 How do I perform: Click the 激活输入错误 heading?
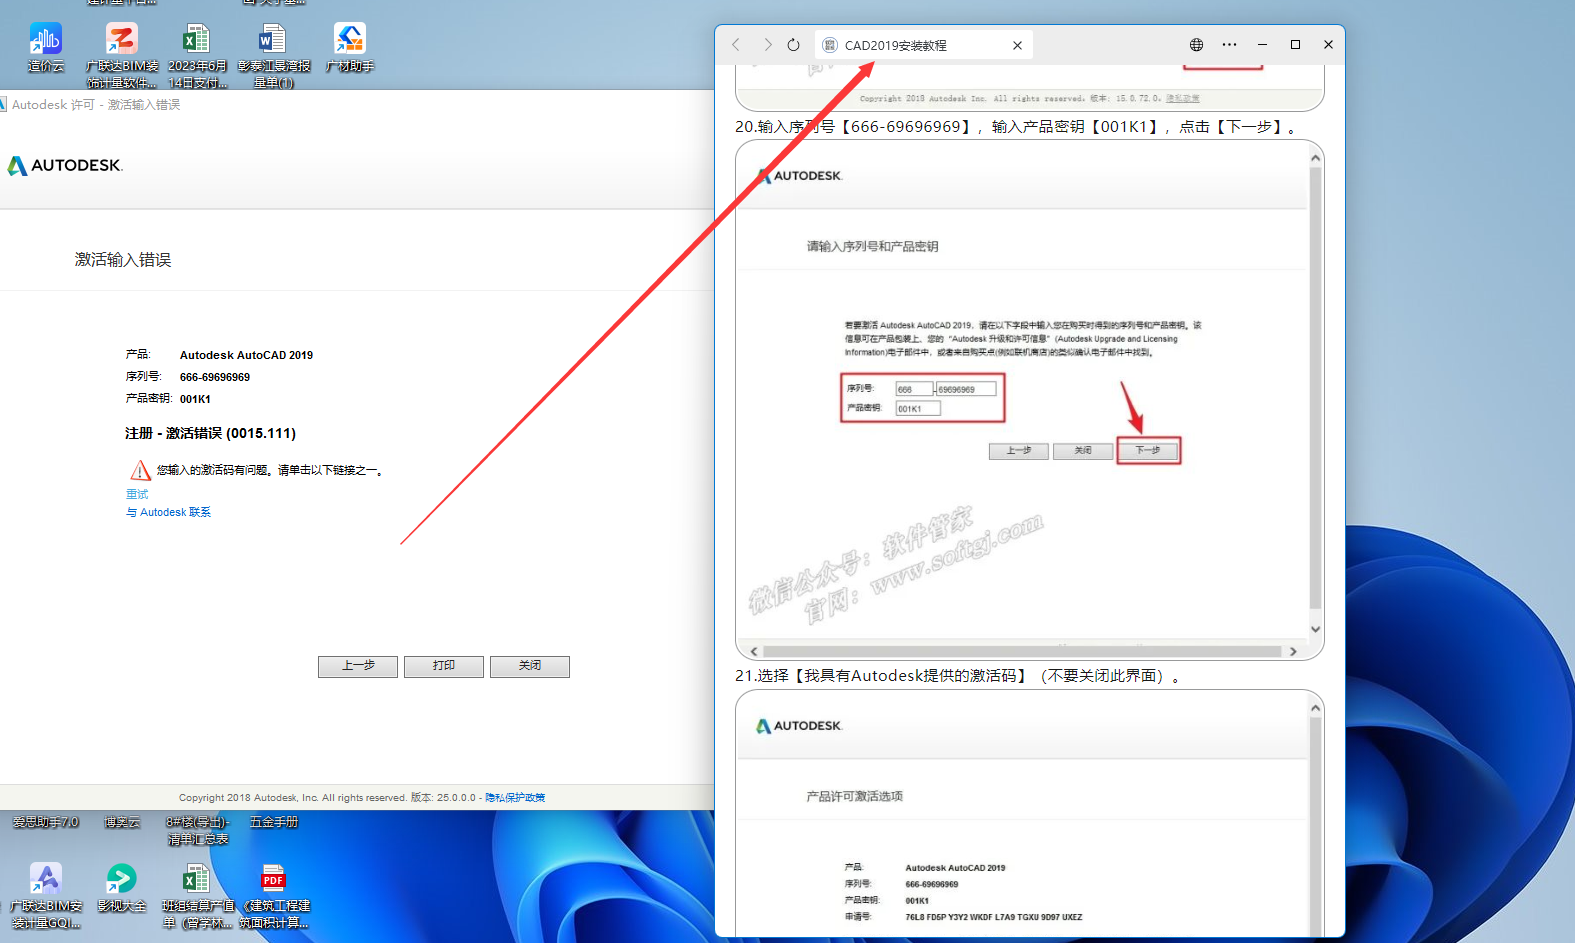(123, 260)
